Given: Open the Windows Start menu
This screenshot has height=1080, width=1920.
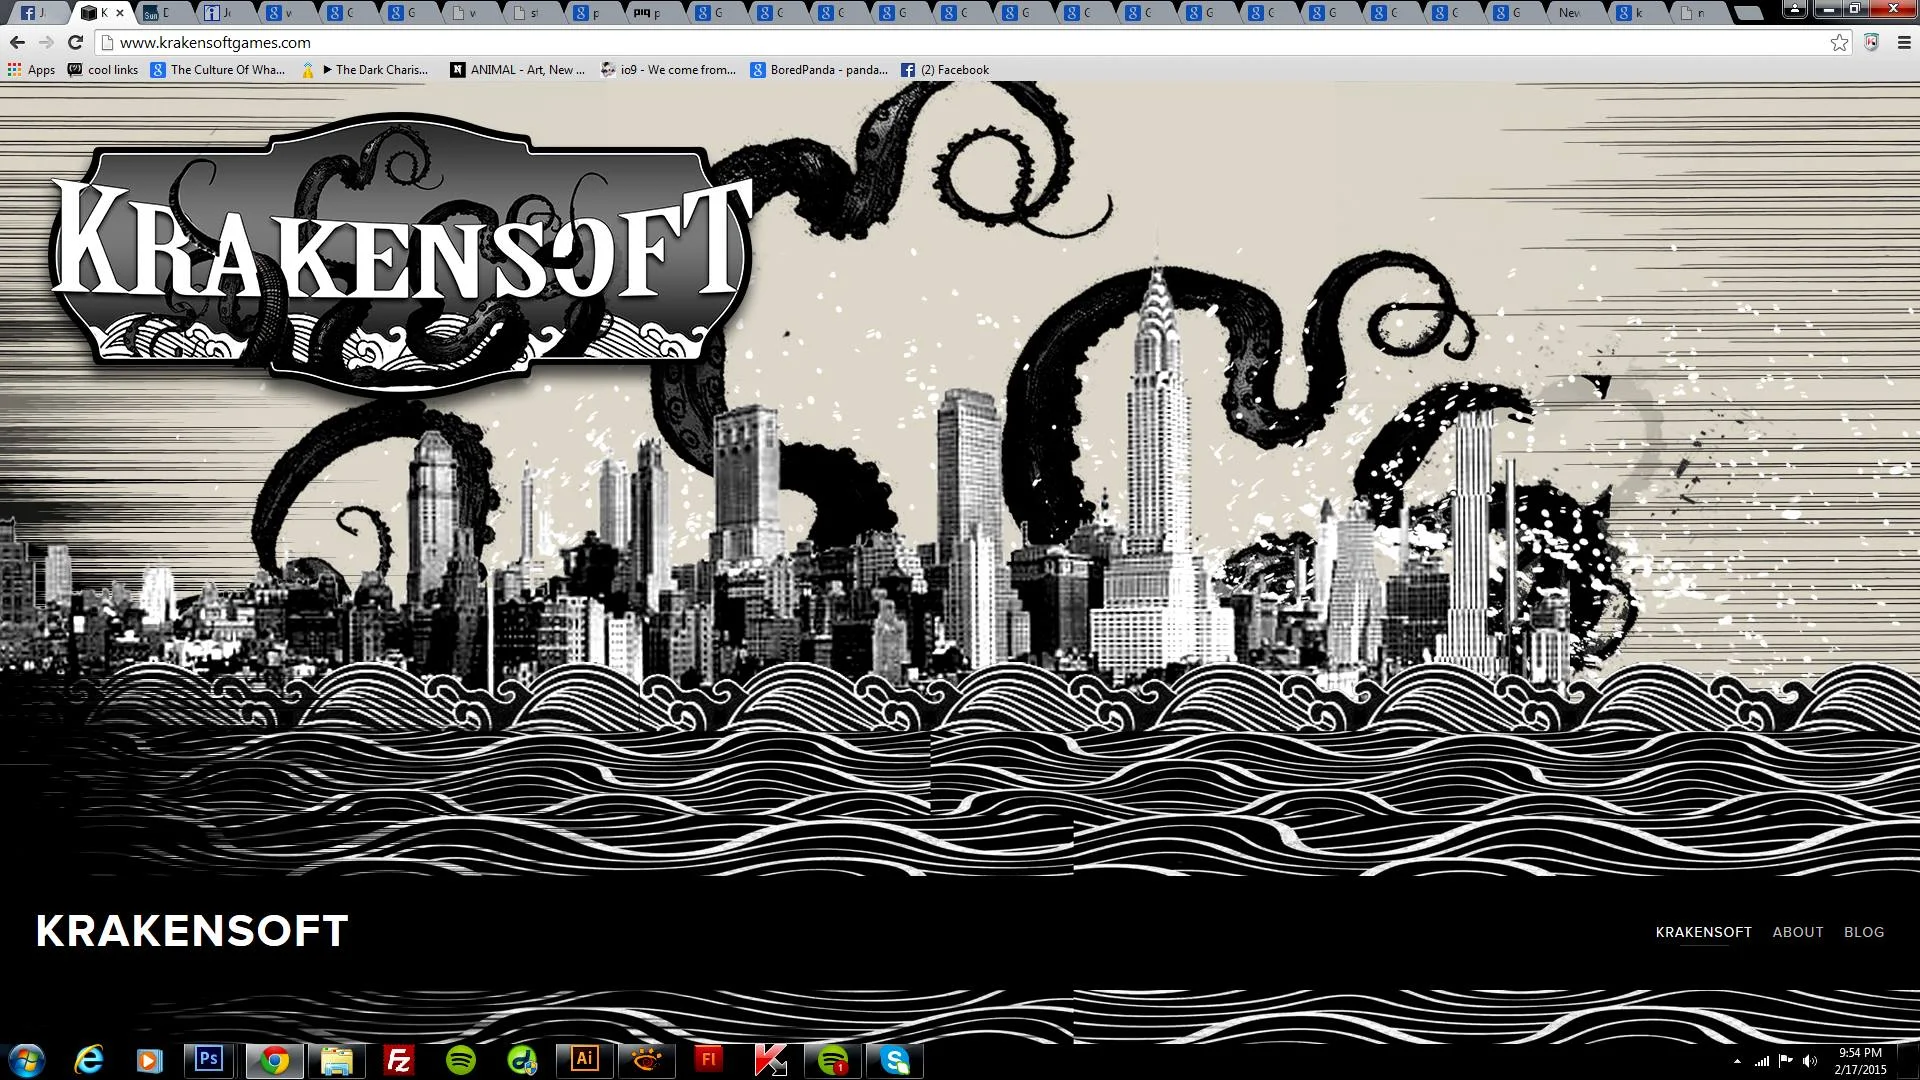Looking at the screenshot, I should (27, 1060).
